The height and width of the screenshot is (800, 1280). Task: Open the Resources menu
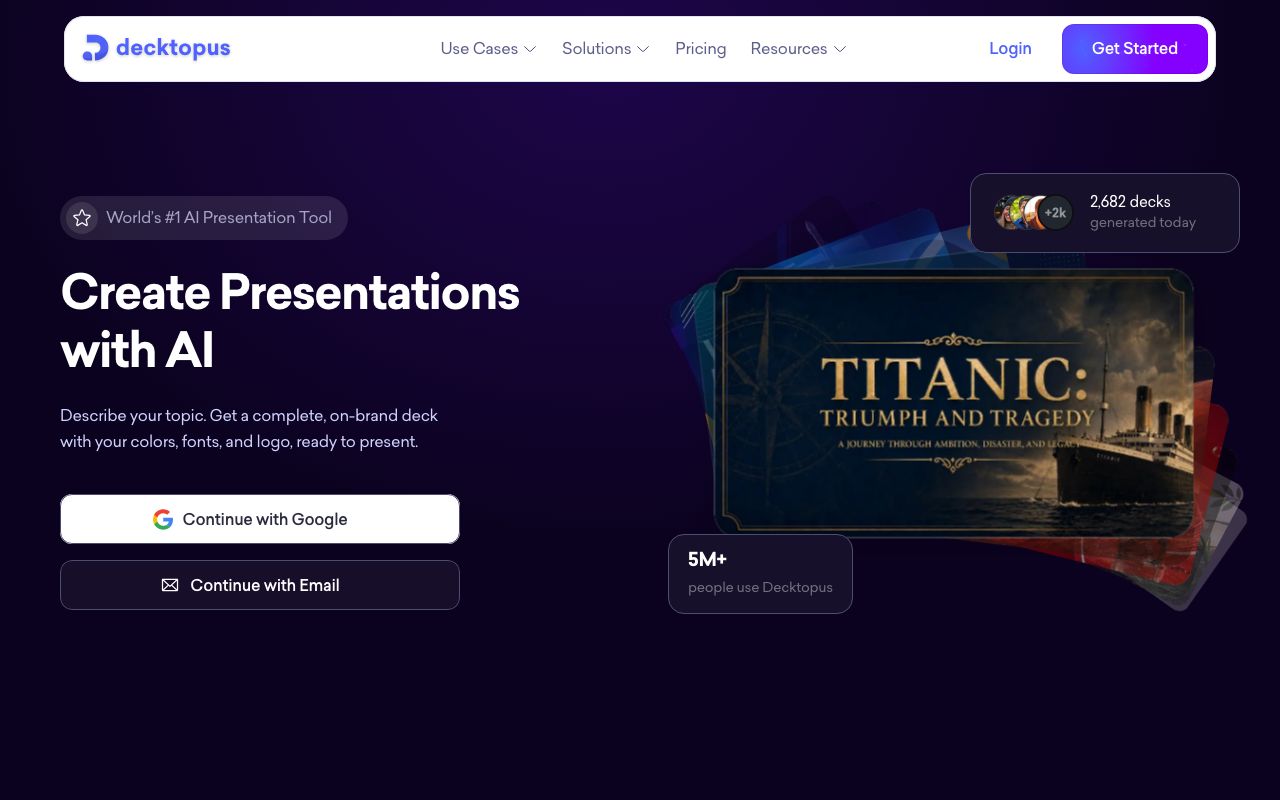coord(799,48)
